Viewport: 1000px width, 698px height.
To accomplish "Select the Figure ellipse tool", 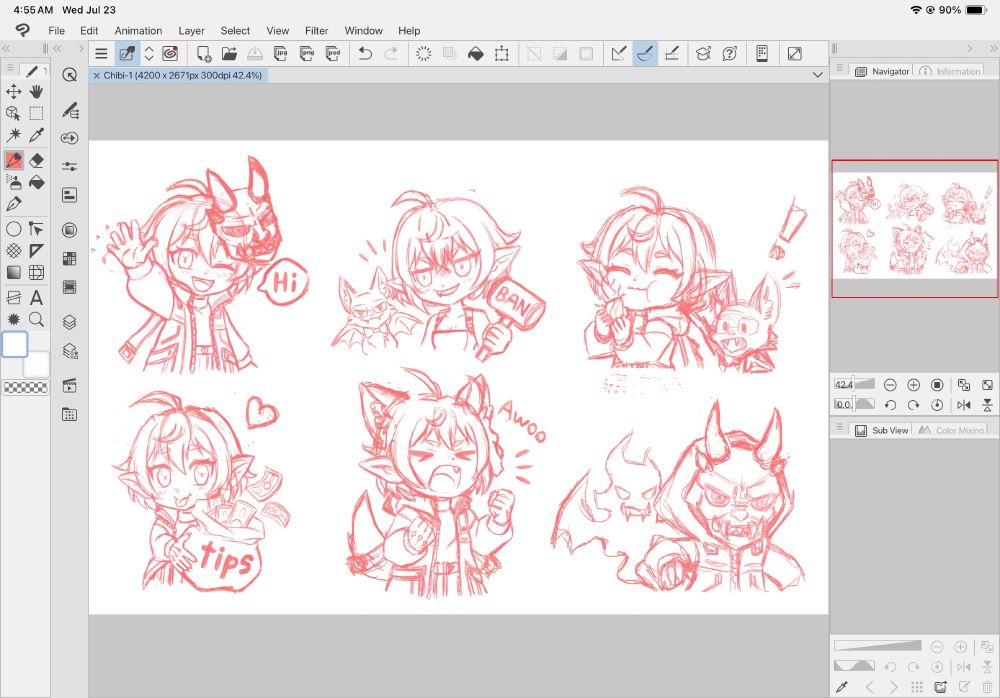I will 13,228.
